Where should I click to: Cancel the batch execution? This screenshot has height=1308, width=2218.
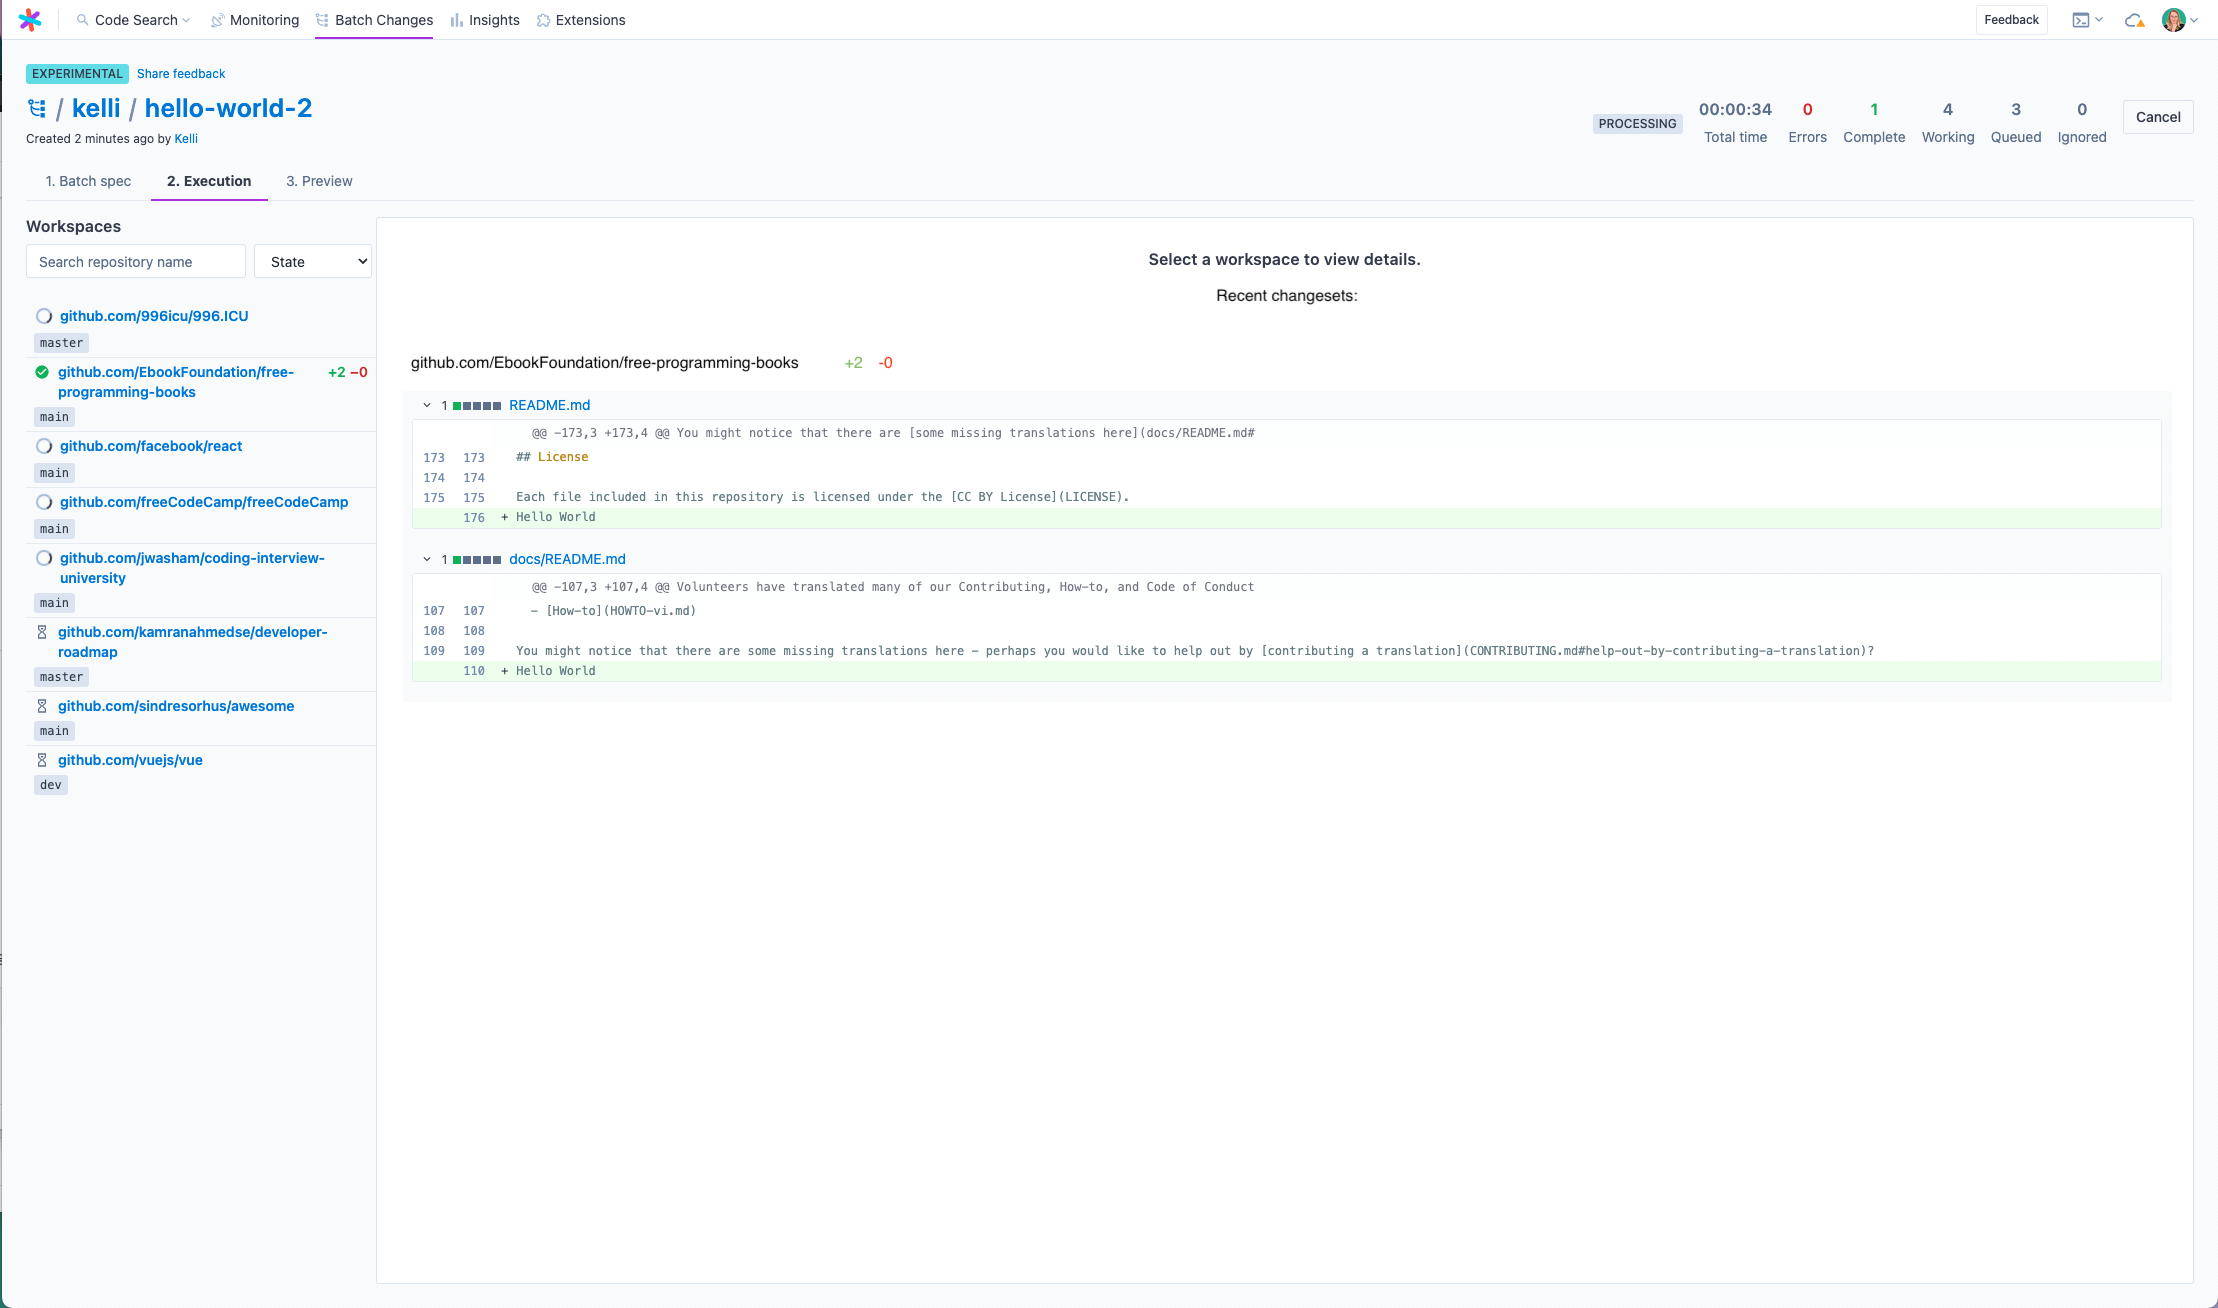(2157, 117)
